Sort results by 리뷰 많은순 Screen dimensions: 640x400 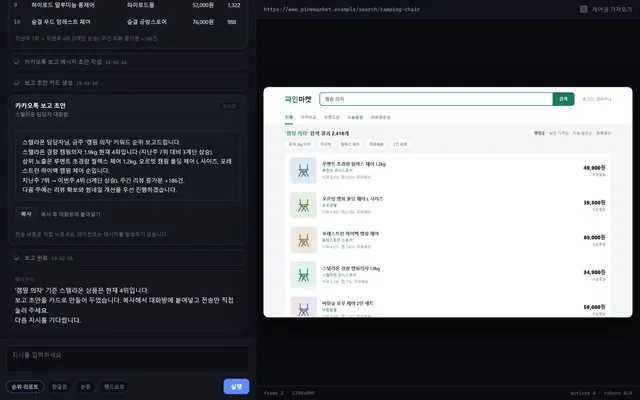(x=582, y=133)
